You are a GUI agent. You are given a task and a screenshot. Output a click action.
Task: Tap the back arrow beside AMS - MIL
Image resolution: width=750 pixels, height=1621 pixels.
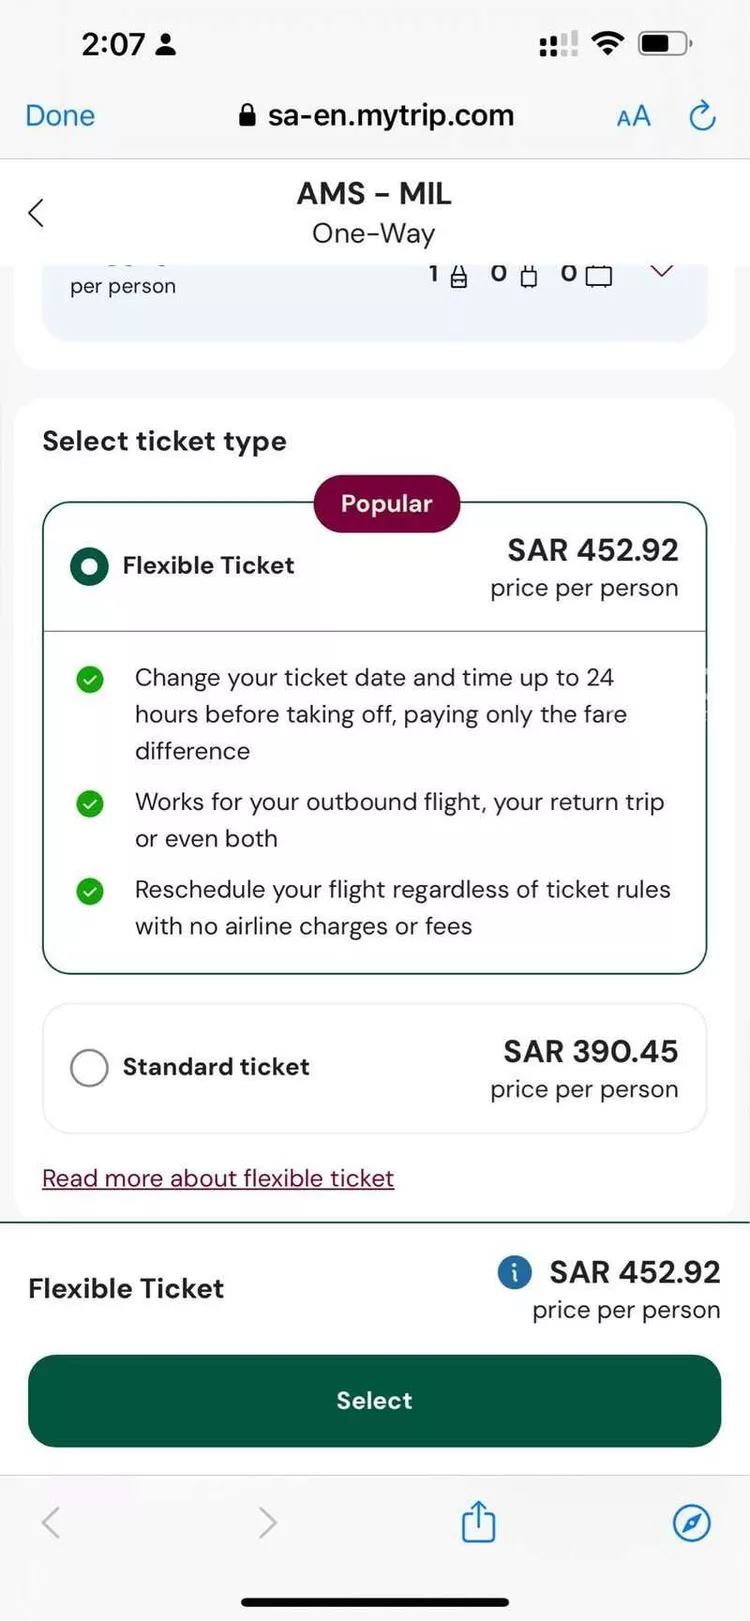pos(36,213)
